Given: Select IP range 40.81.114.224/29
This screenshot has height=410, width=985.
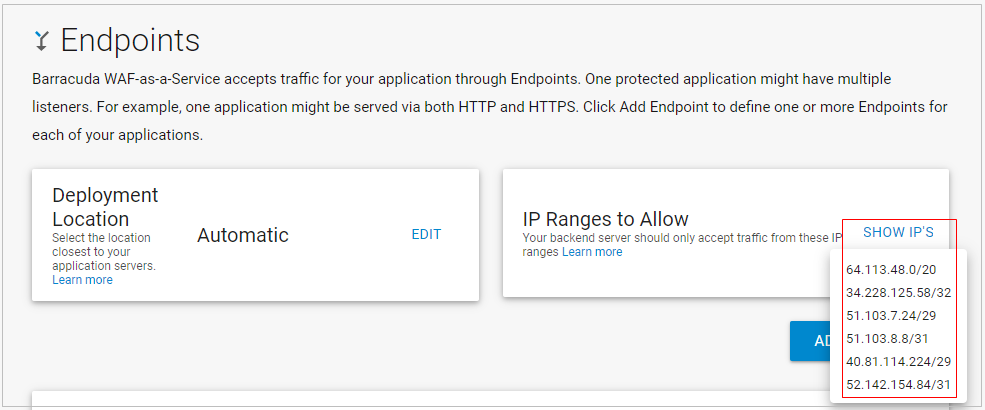Looking at the screenshot, I should pyautogui.click(x=898, y=362).
